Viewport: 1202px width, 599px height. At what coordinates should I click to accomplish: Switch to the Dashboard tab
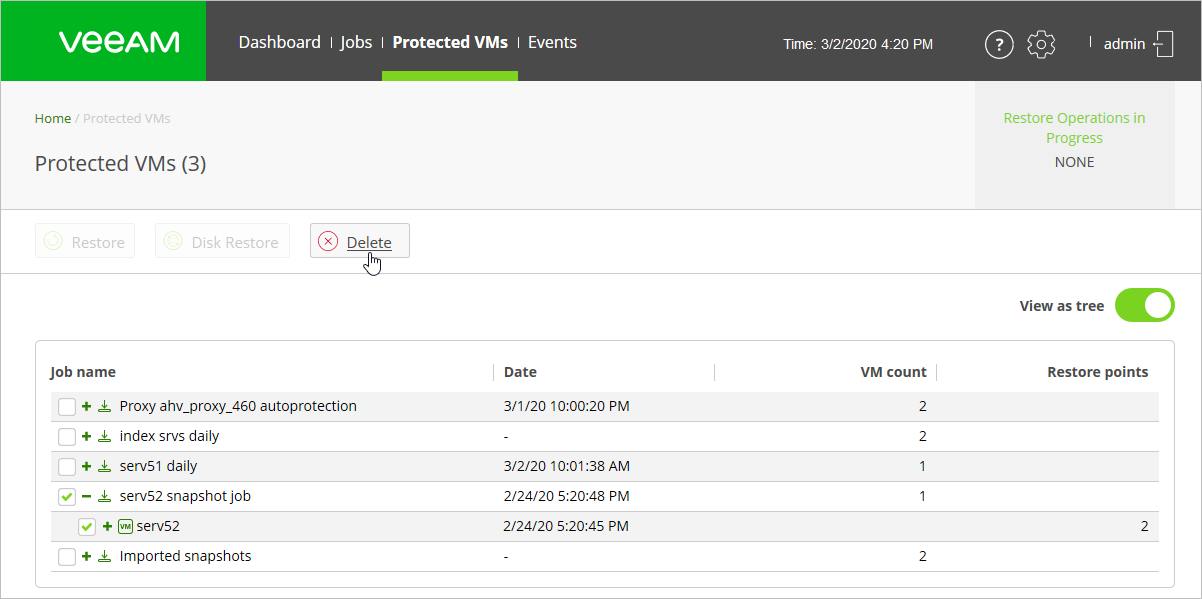tap(279, 42)
